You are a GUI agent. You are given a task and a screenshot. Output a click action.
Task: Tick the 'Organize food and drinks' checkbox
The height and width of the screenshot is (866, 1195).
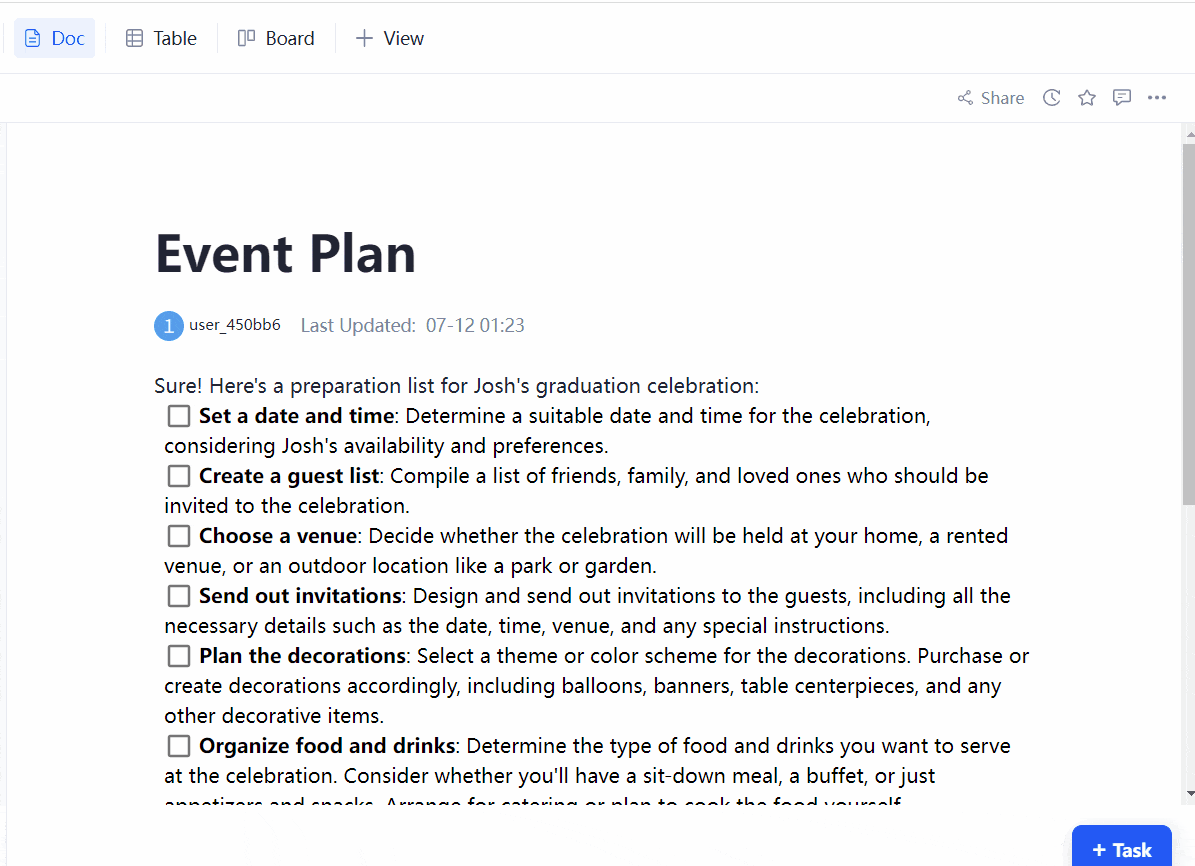(179, 746)
